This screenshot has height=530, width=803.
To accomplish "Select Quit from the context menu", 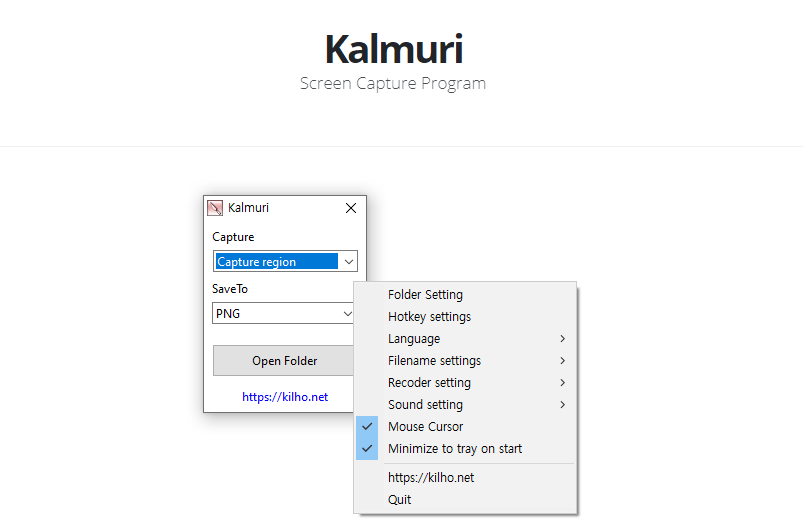I will tap(399, 500).
